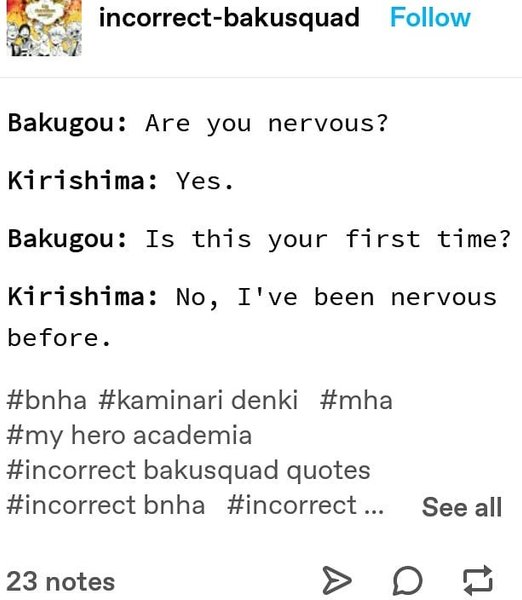Reblog the post using the arrows icon
Viewport: 522px width, 600px height.
(478, 581)
